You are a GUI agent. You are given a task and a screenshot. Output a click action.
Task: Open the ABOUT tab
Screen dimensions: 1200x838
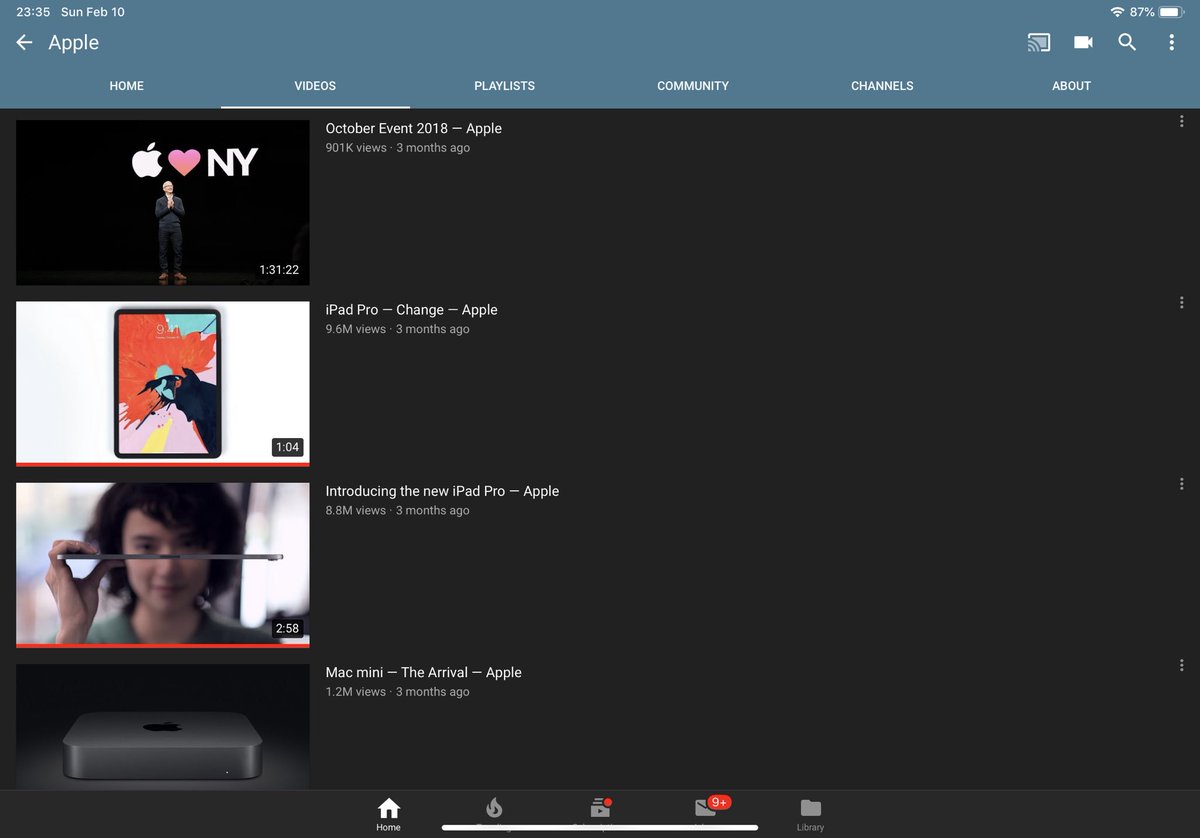coord(1071,86)
